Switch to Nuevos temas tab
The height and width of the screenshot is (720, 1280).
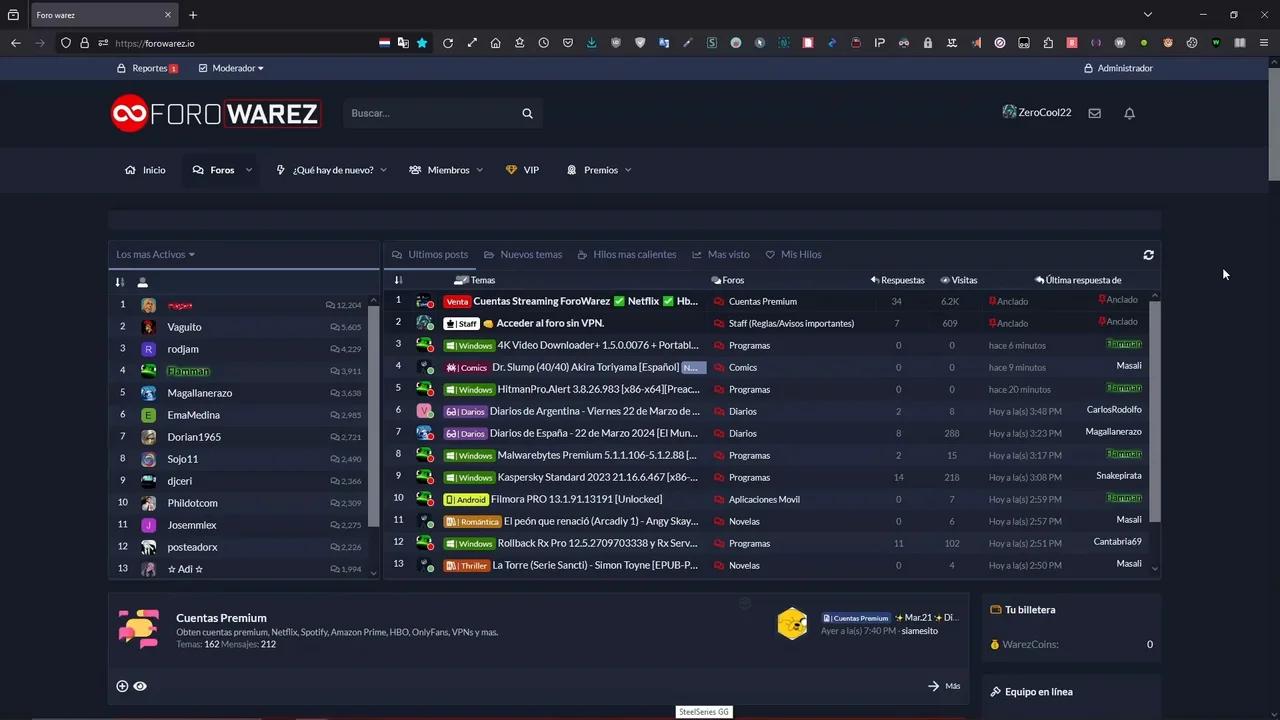pos(523,254)
